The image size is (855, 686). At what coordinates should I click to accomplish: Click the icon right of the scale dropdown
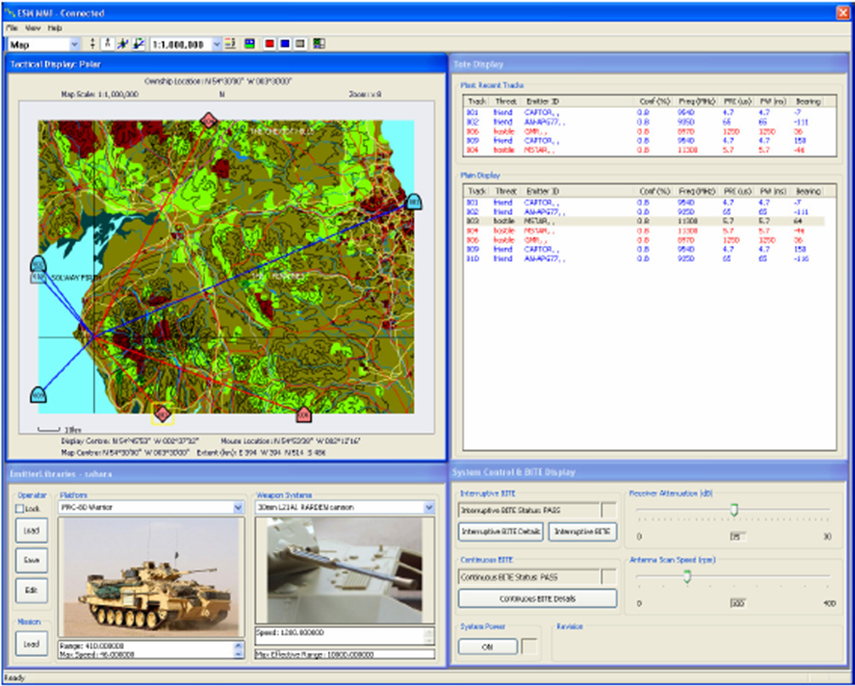(x=230, y=44)
